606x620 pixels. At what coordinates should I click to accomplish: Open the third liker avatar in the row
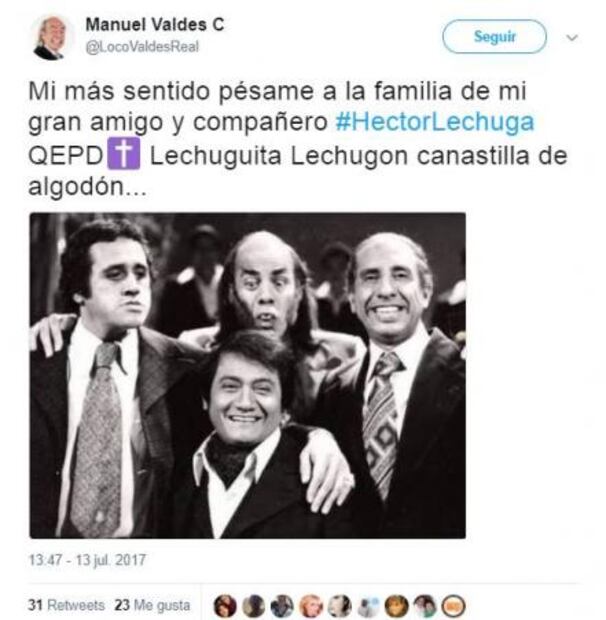tap(282, 606)
